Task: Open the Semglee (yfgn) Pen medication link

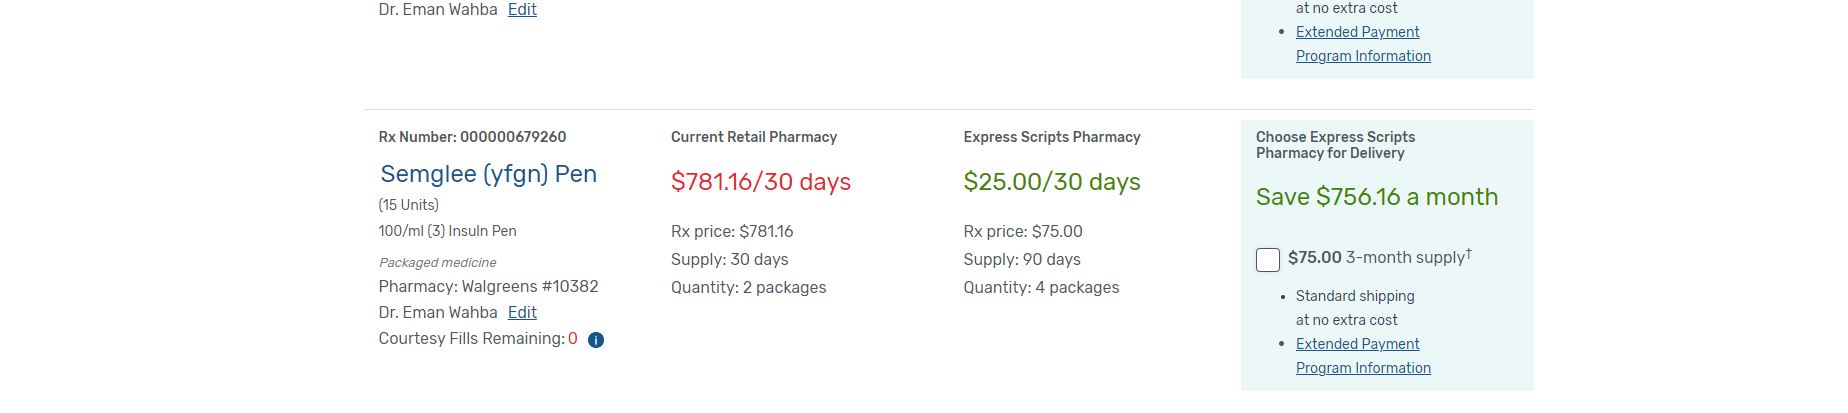Action: (488, 174)
